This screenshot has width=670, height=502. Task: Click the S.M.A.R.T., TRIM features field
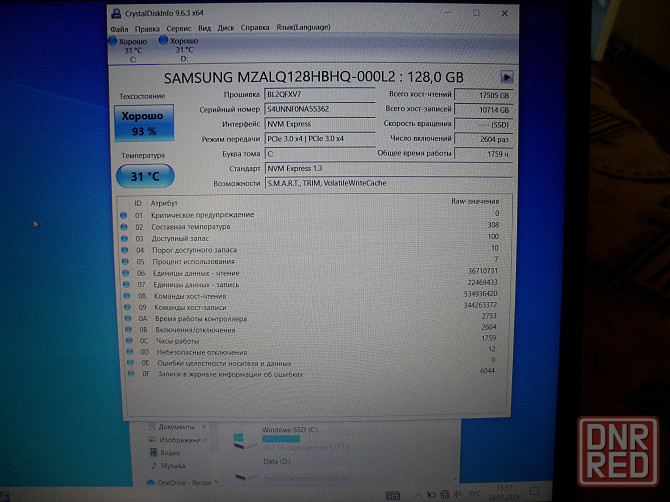388,183
